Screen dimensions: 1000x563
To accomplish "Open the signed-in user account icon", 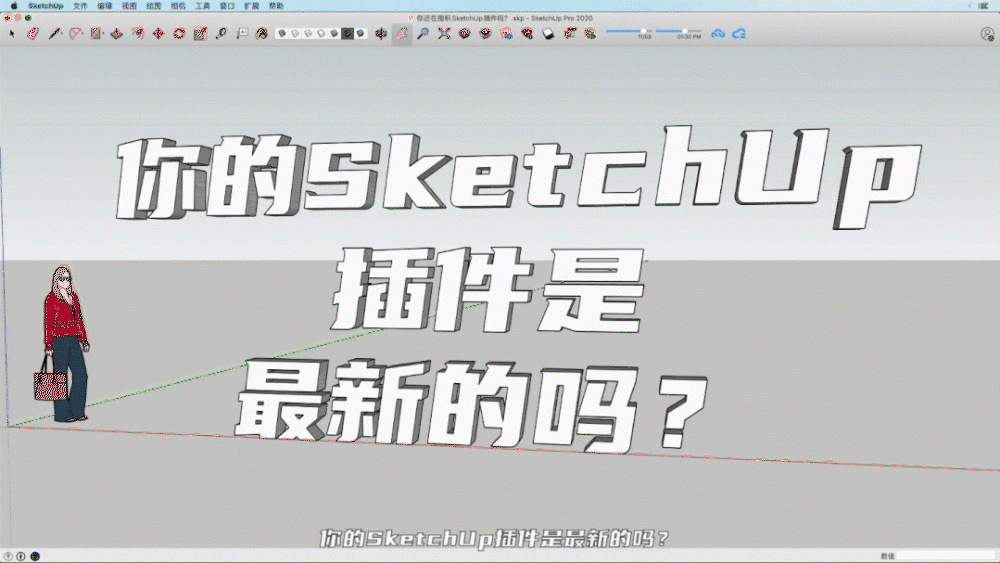I will 987,33.
